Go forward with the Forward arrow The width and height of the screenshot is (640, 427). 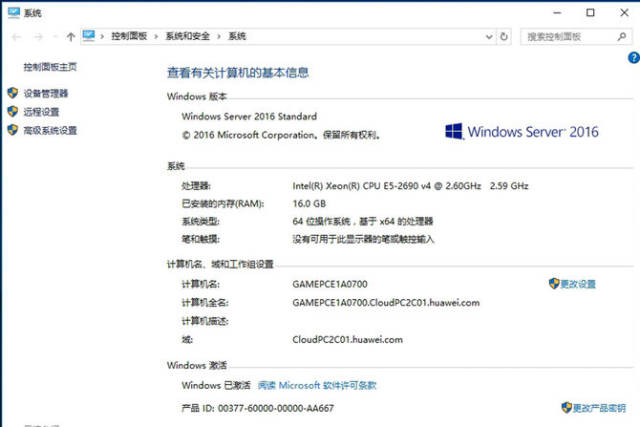coord(38,37)
